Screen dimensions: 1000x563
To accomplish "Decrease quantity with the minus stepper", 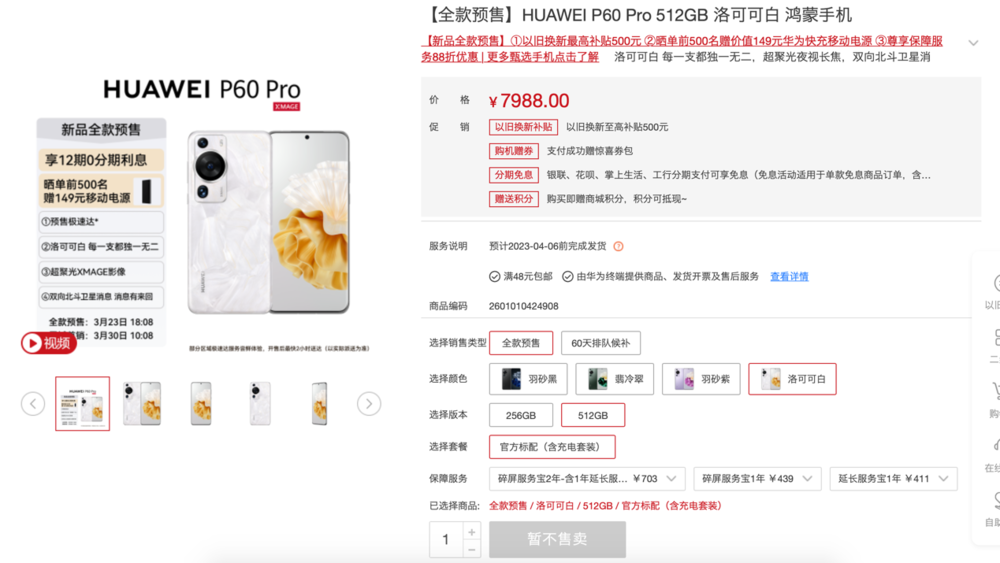I will 472,549.
